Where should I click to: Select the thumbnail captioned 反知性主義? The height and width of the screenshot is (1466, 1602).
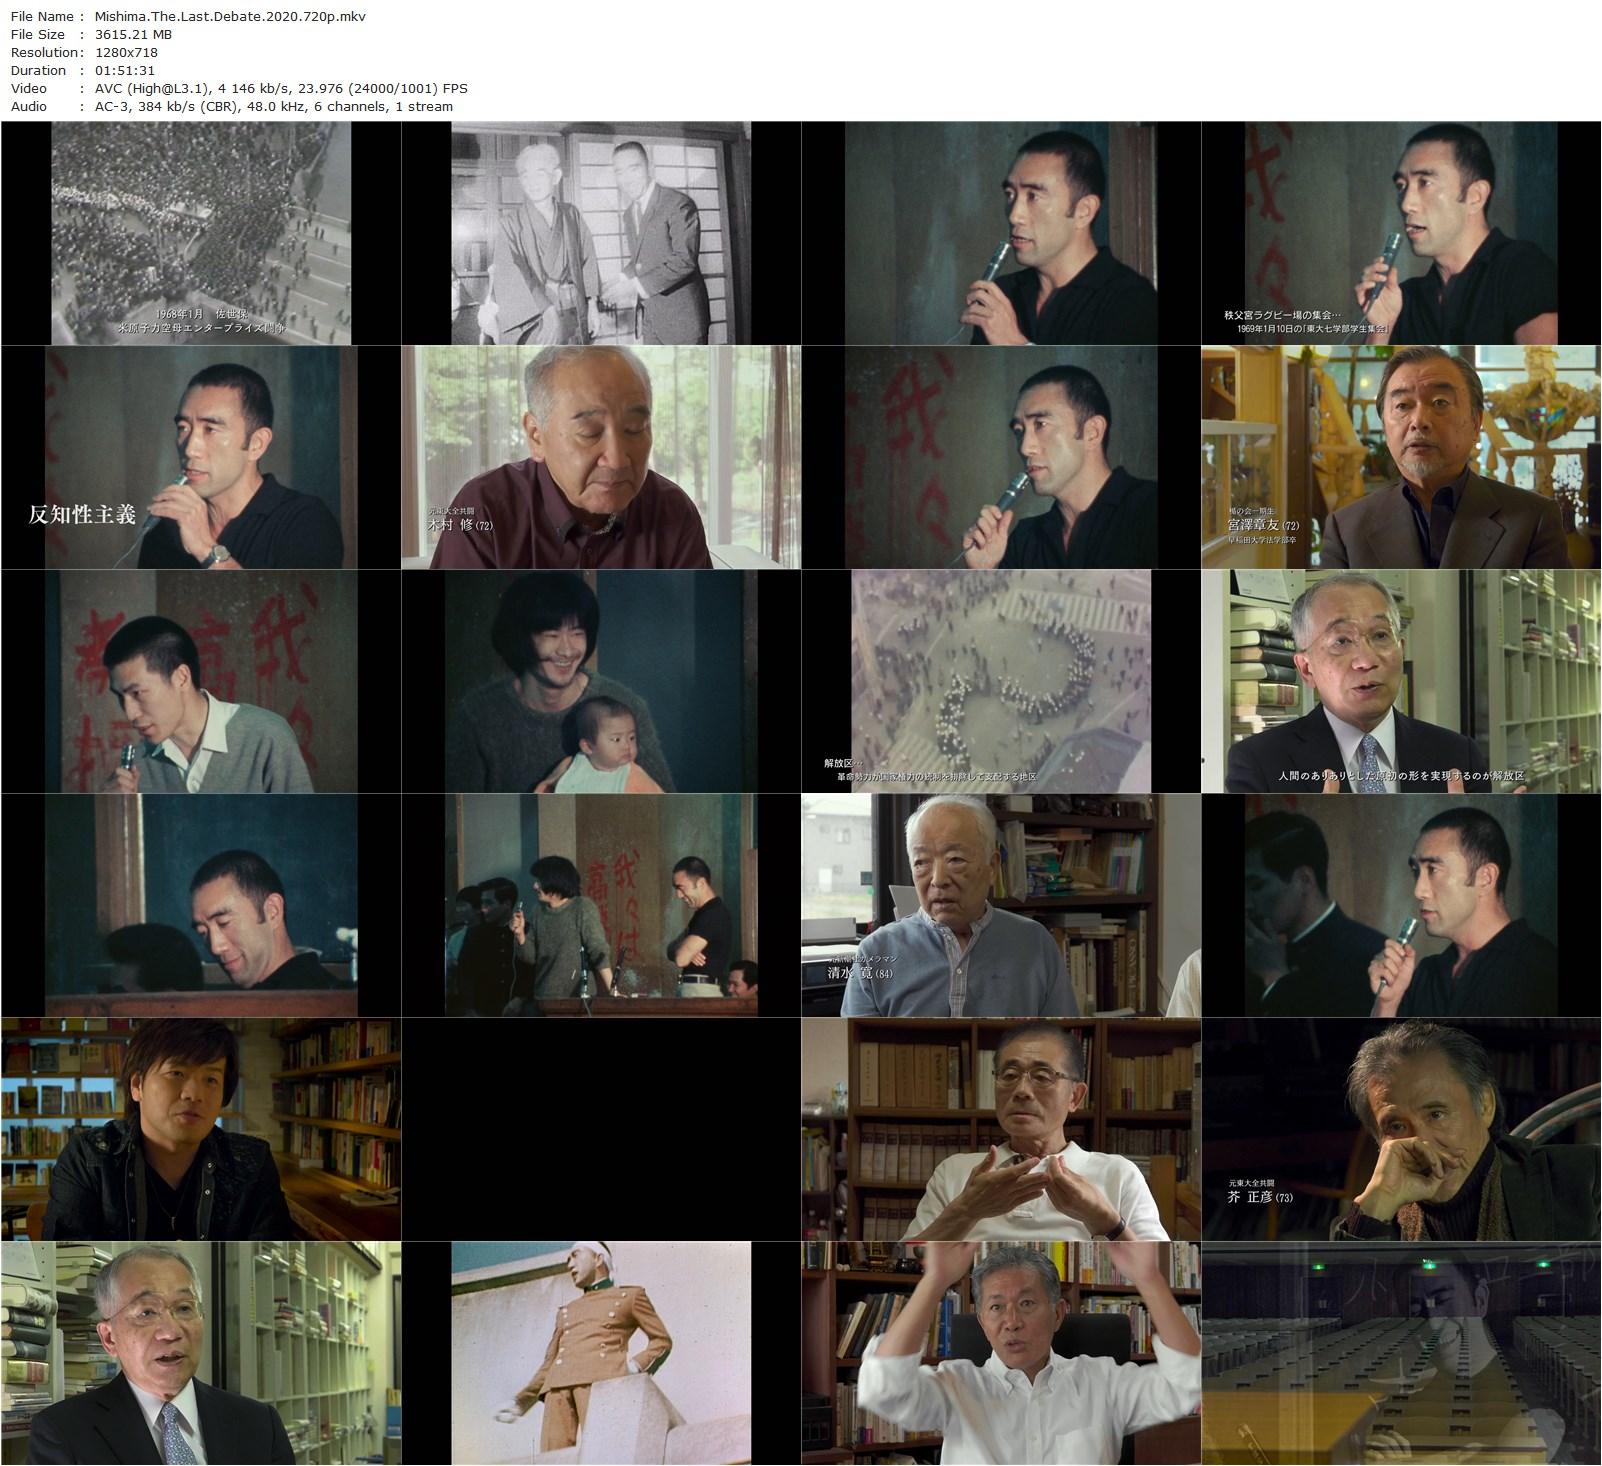click(x=200, y=458)
